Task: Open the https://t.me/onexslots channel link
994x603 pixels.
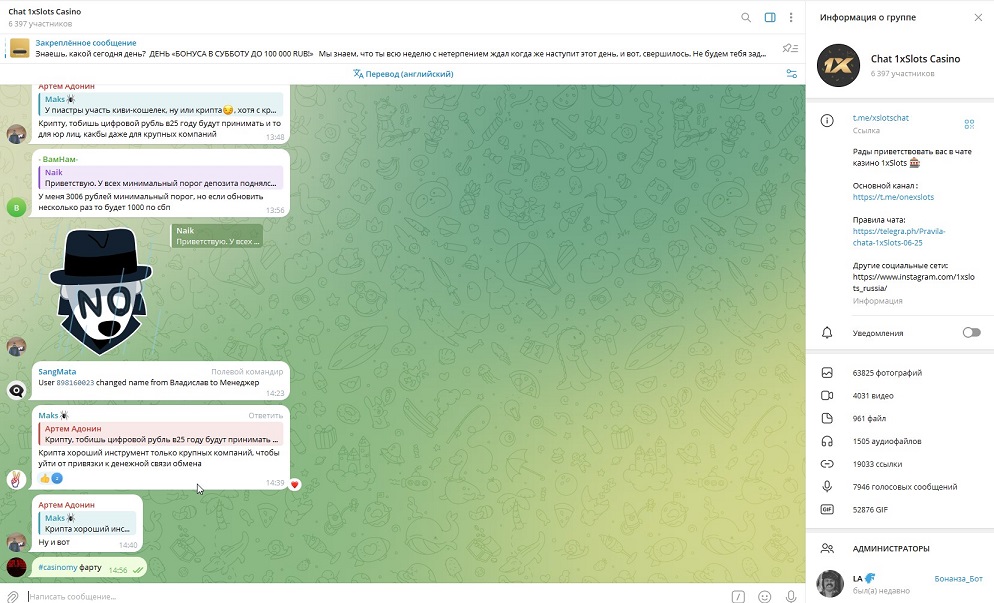Action: (x=893, y=197)
